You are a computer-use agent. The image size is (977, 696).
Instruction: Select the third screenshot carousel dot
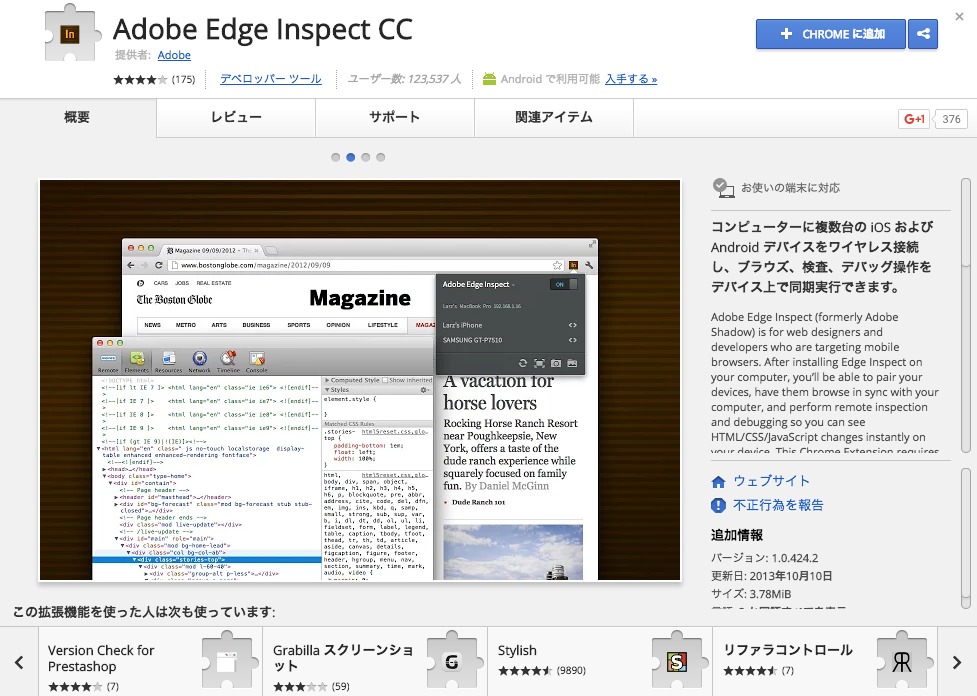pos(365,157)
